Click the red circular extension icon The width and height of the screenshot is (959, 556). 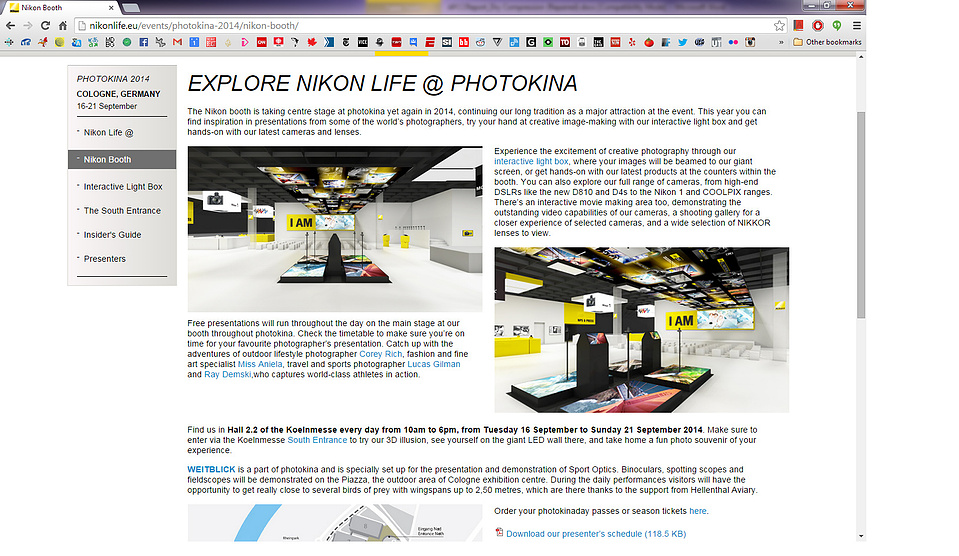[x=817, y=26]
